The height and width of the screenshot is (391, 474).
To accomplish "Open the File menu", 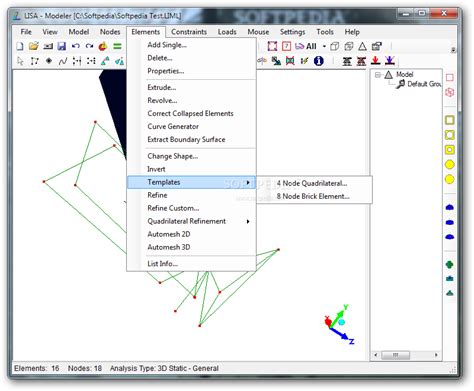I will 26,32.
